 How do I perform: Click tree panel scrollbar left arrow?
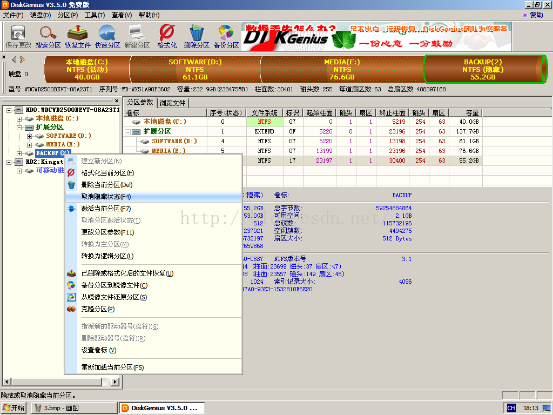tap(7, 382)
